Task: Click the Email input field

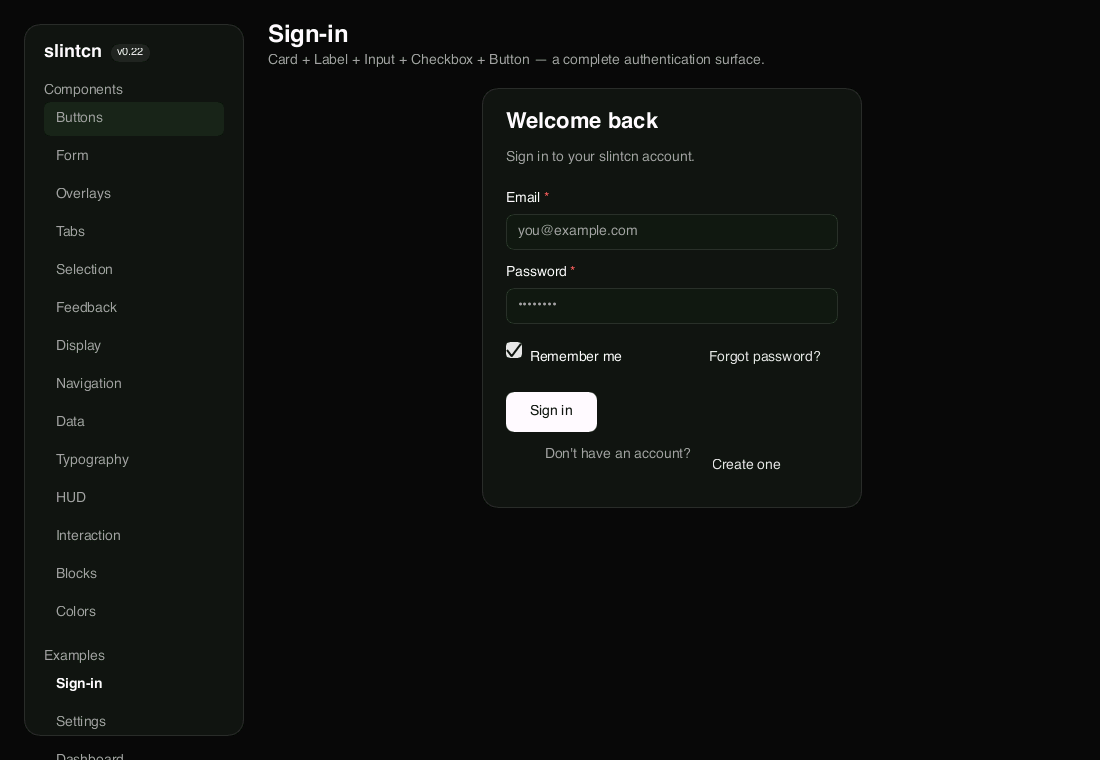Action: pos(671,232)
